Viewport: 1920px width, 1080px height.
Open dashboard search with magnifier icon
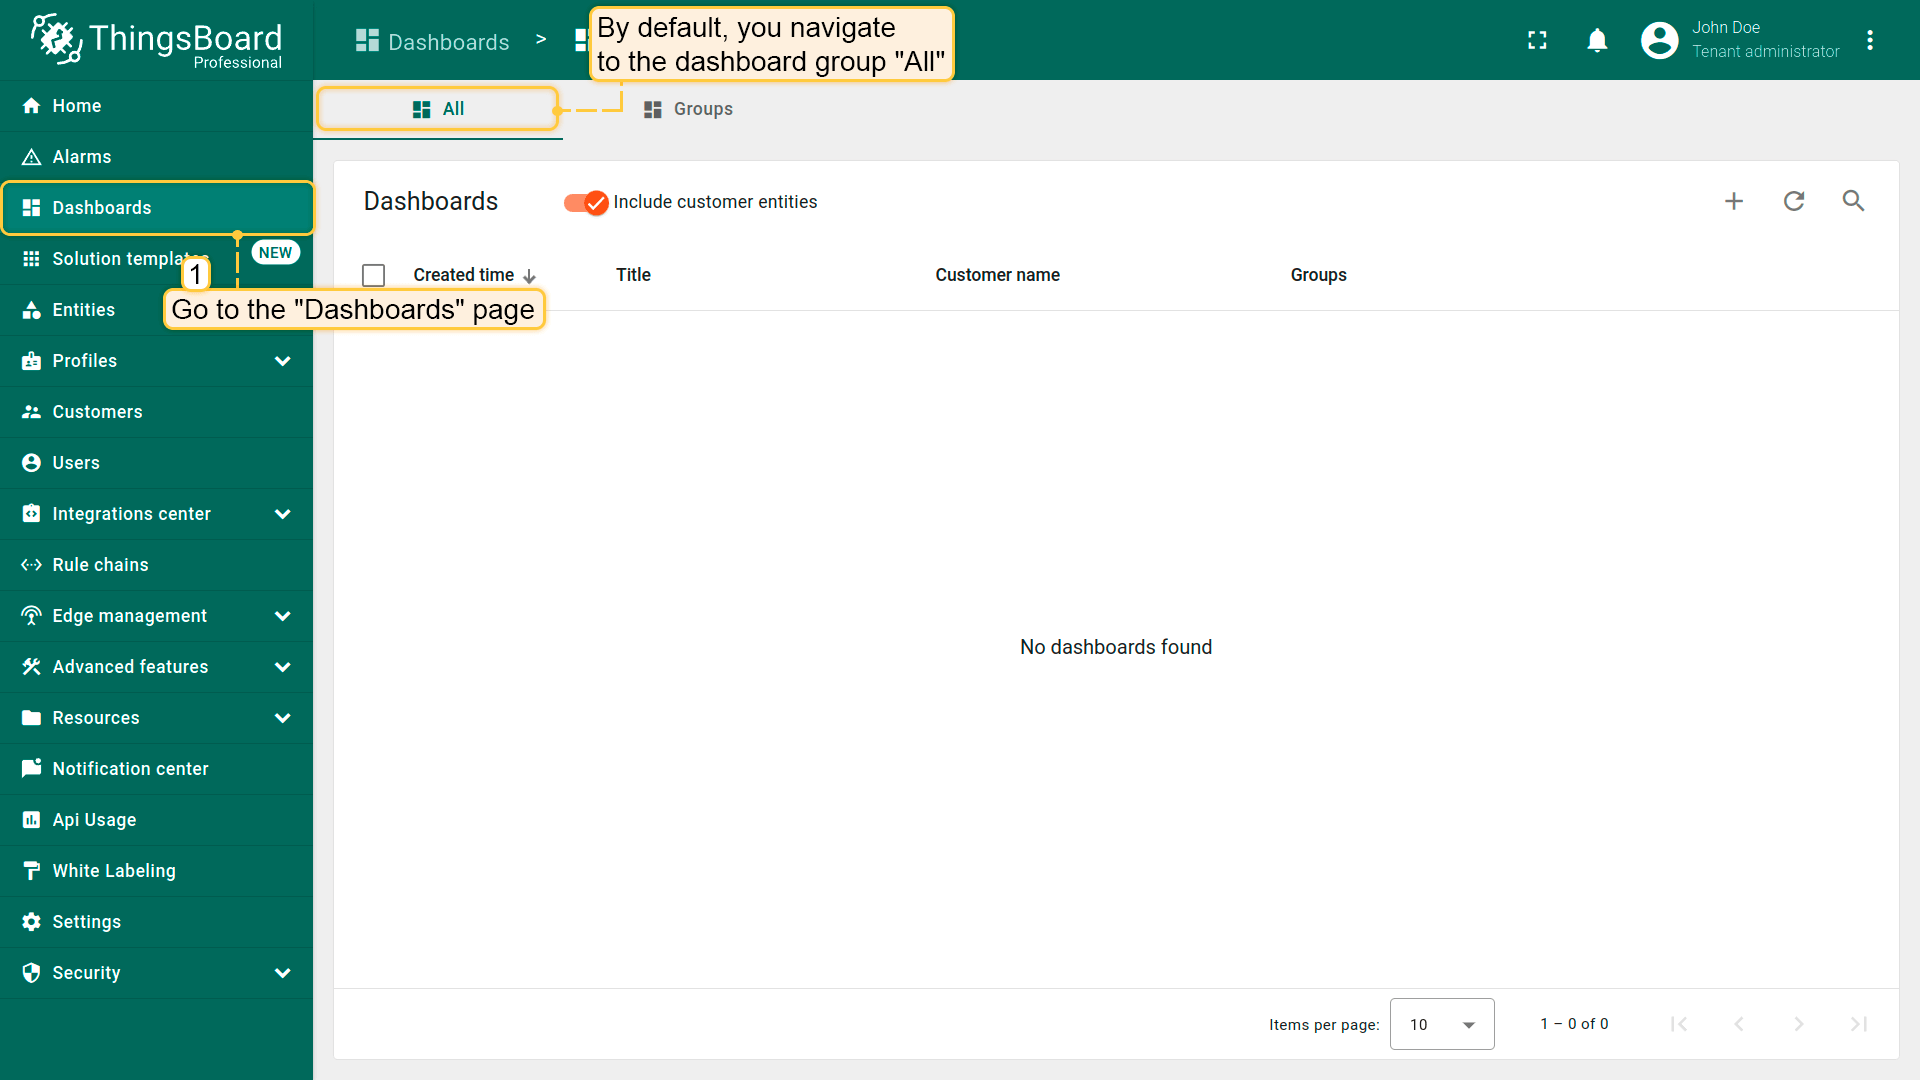[x=1853, y=201]
